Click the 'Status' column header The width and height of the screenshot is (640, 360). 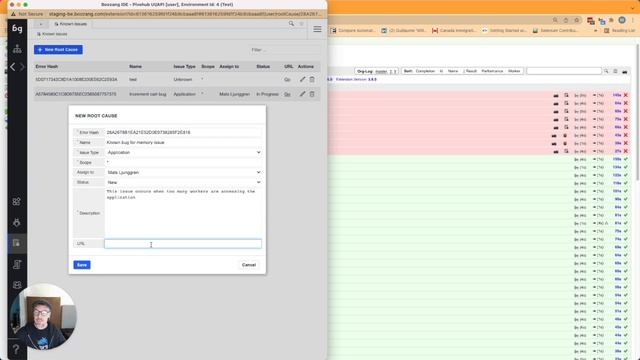[263, 67]
